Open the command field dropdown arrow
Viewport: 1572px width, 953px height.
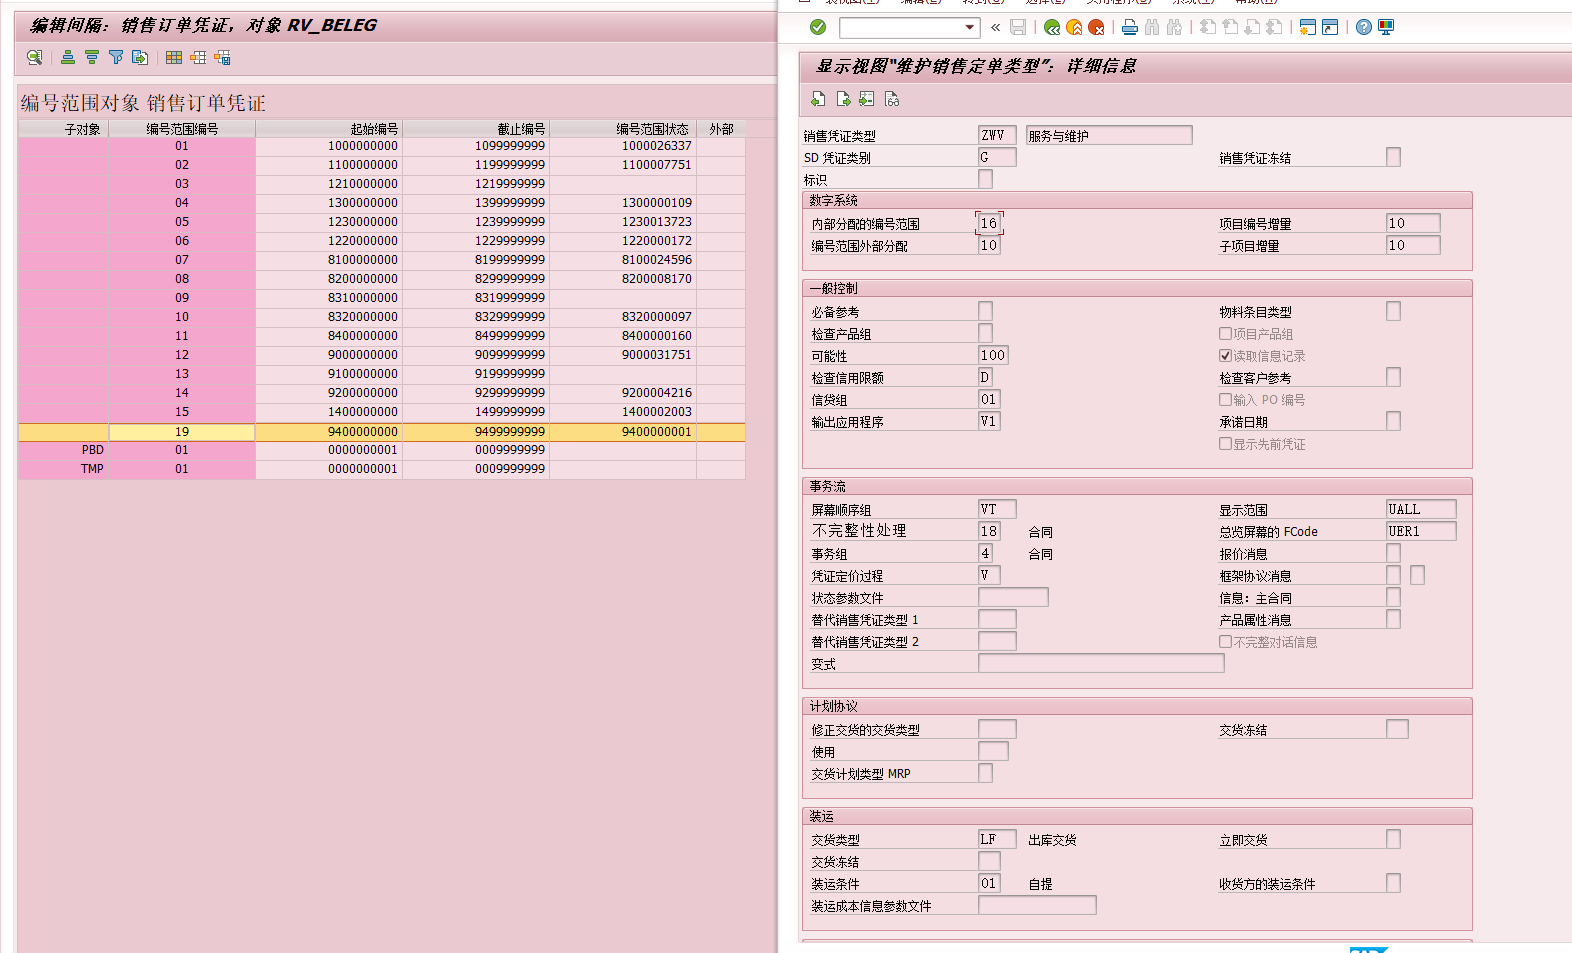(x=969, y=27)
